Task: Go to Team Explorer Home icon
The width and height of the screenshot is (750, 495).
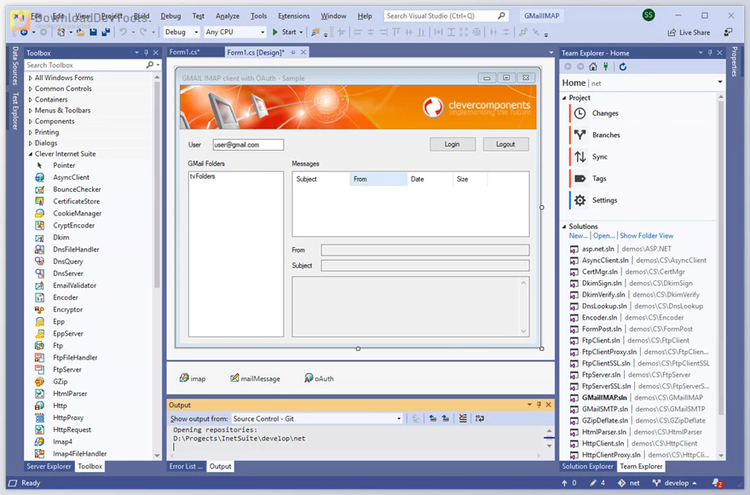Action: [x=593, y=66]
